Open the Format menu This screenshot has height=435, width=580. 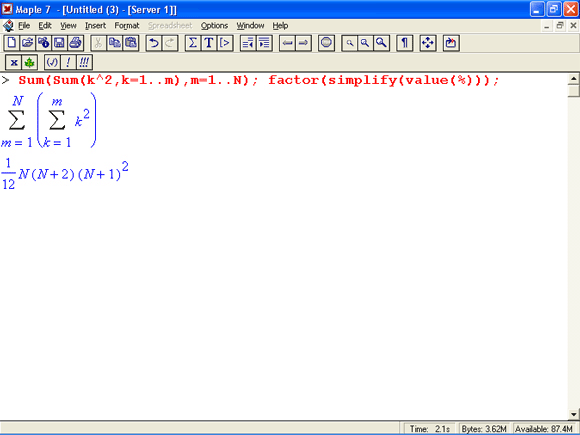(x=127, y=26)
